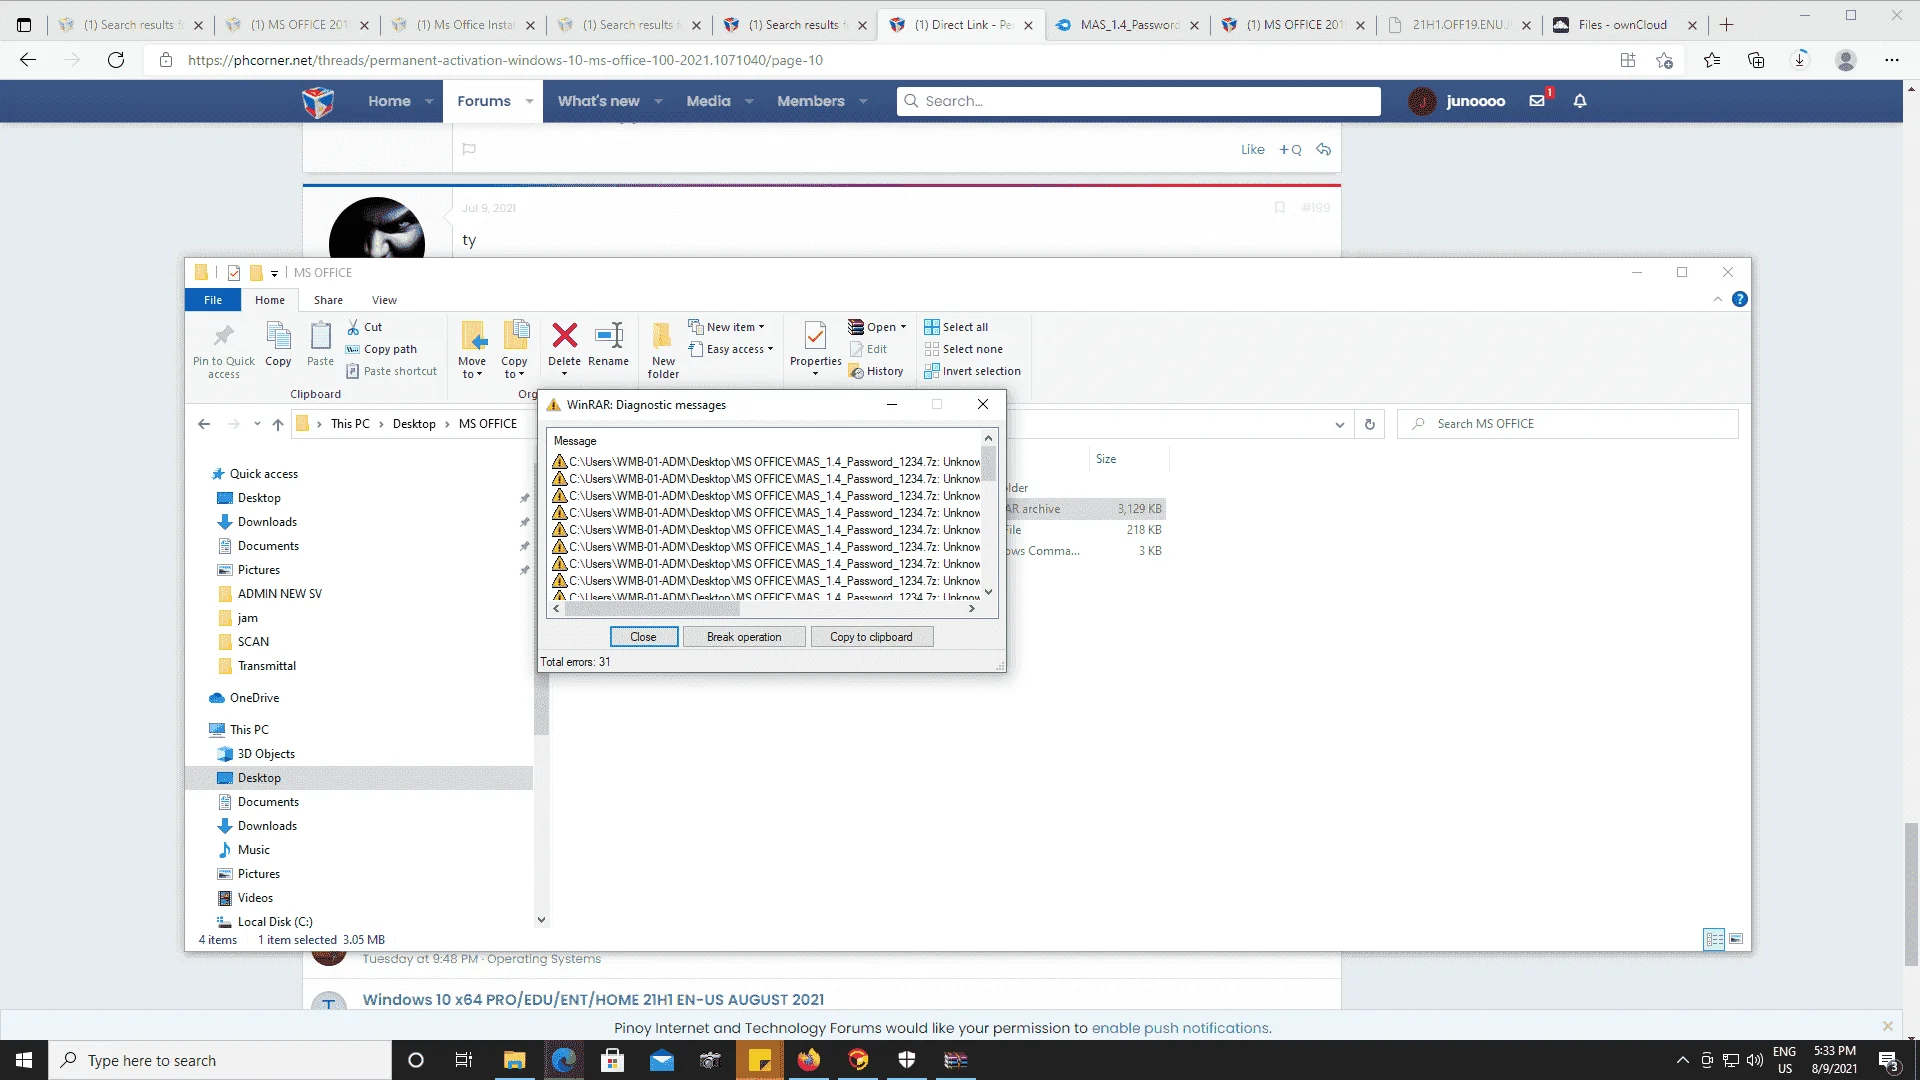Expand address bar history dropdown

[x=1339, y=424]
